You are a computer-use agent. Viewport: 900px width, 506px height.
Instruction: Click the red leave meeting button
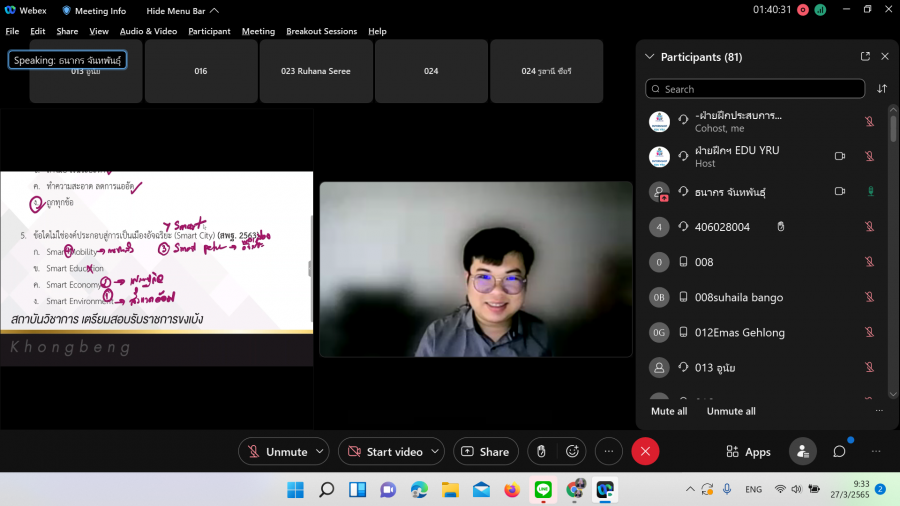(645, 452)
